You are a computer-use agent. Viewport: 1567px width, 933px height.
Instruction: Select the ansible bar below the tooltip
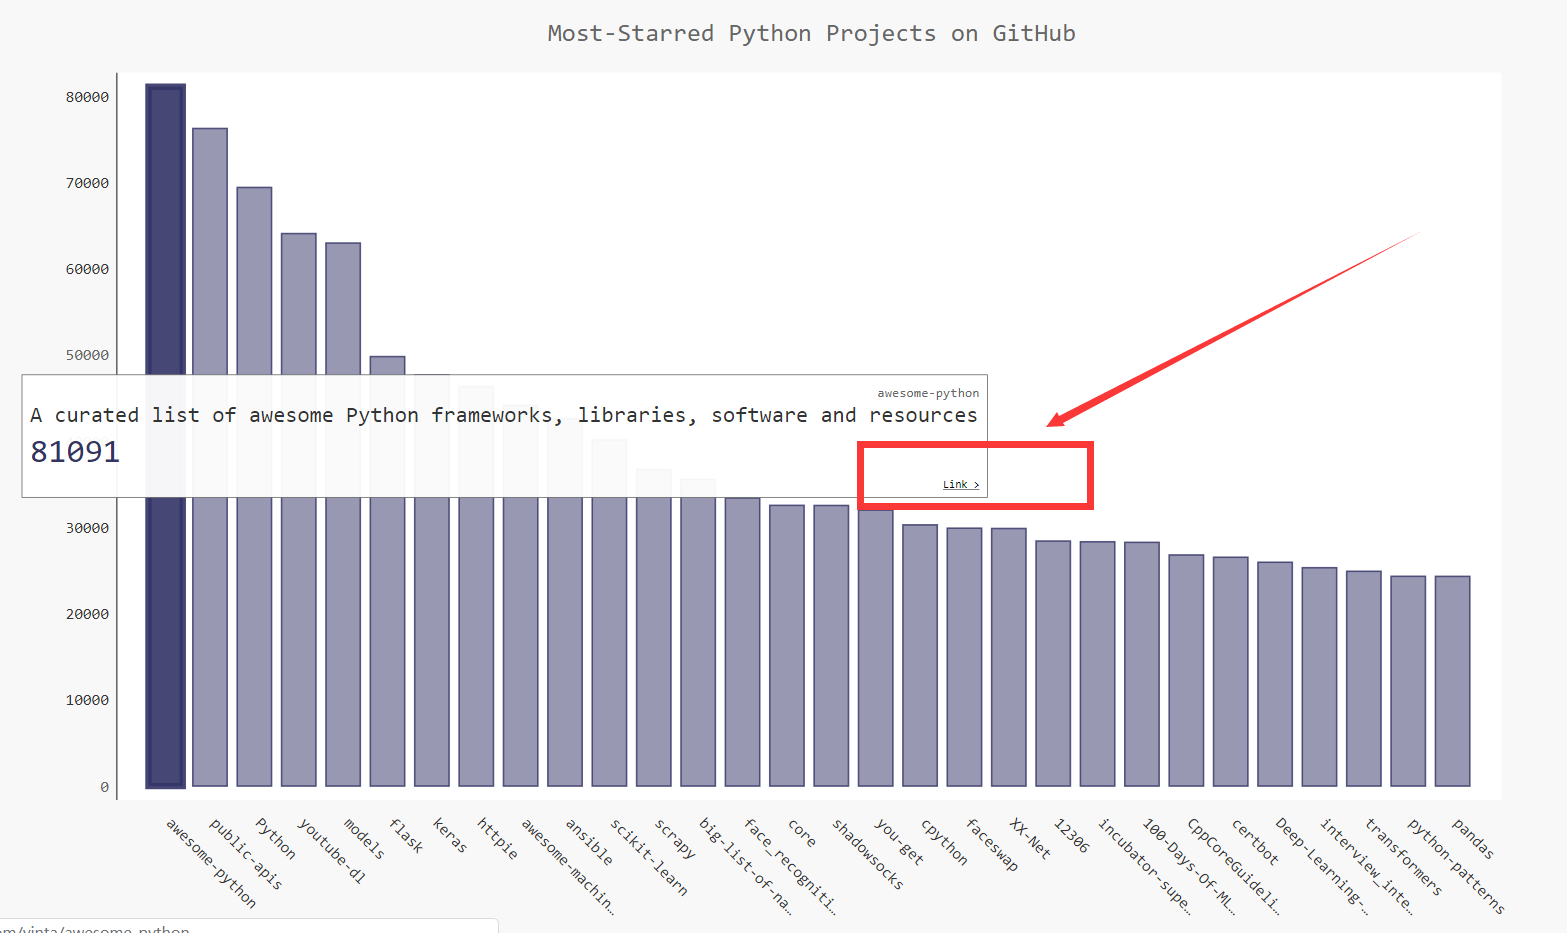coord(565,640)
